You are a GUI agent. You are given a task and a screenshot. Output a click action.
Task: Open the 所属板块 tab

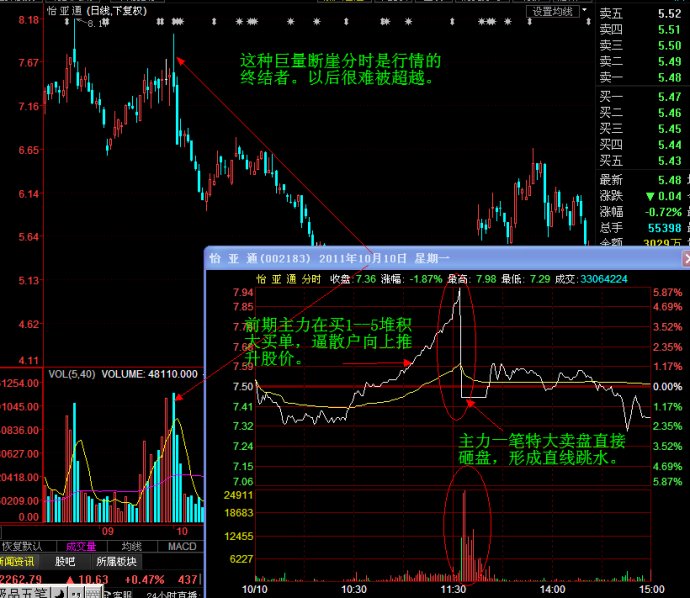(x=115, y=562)
